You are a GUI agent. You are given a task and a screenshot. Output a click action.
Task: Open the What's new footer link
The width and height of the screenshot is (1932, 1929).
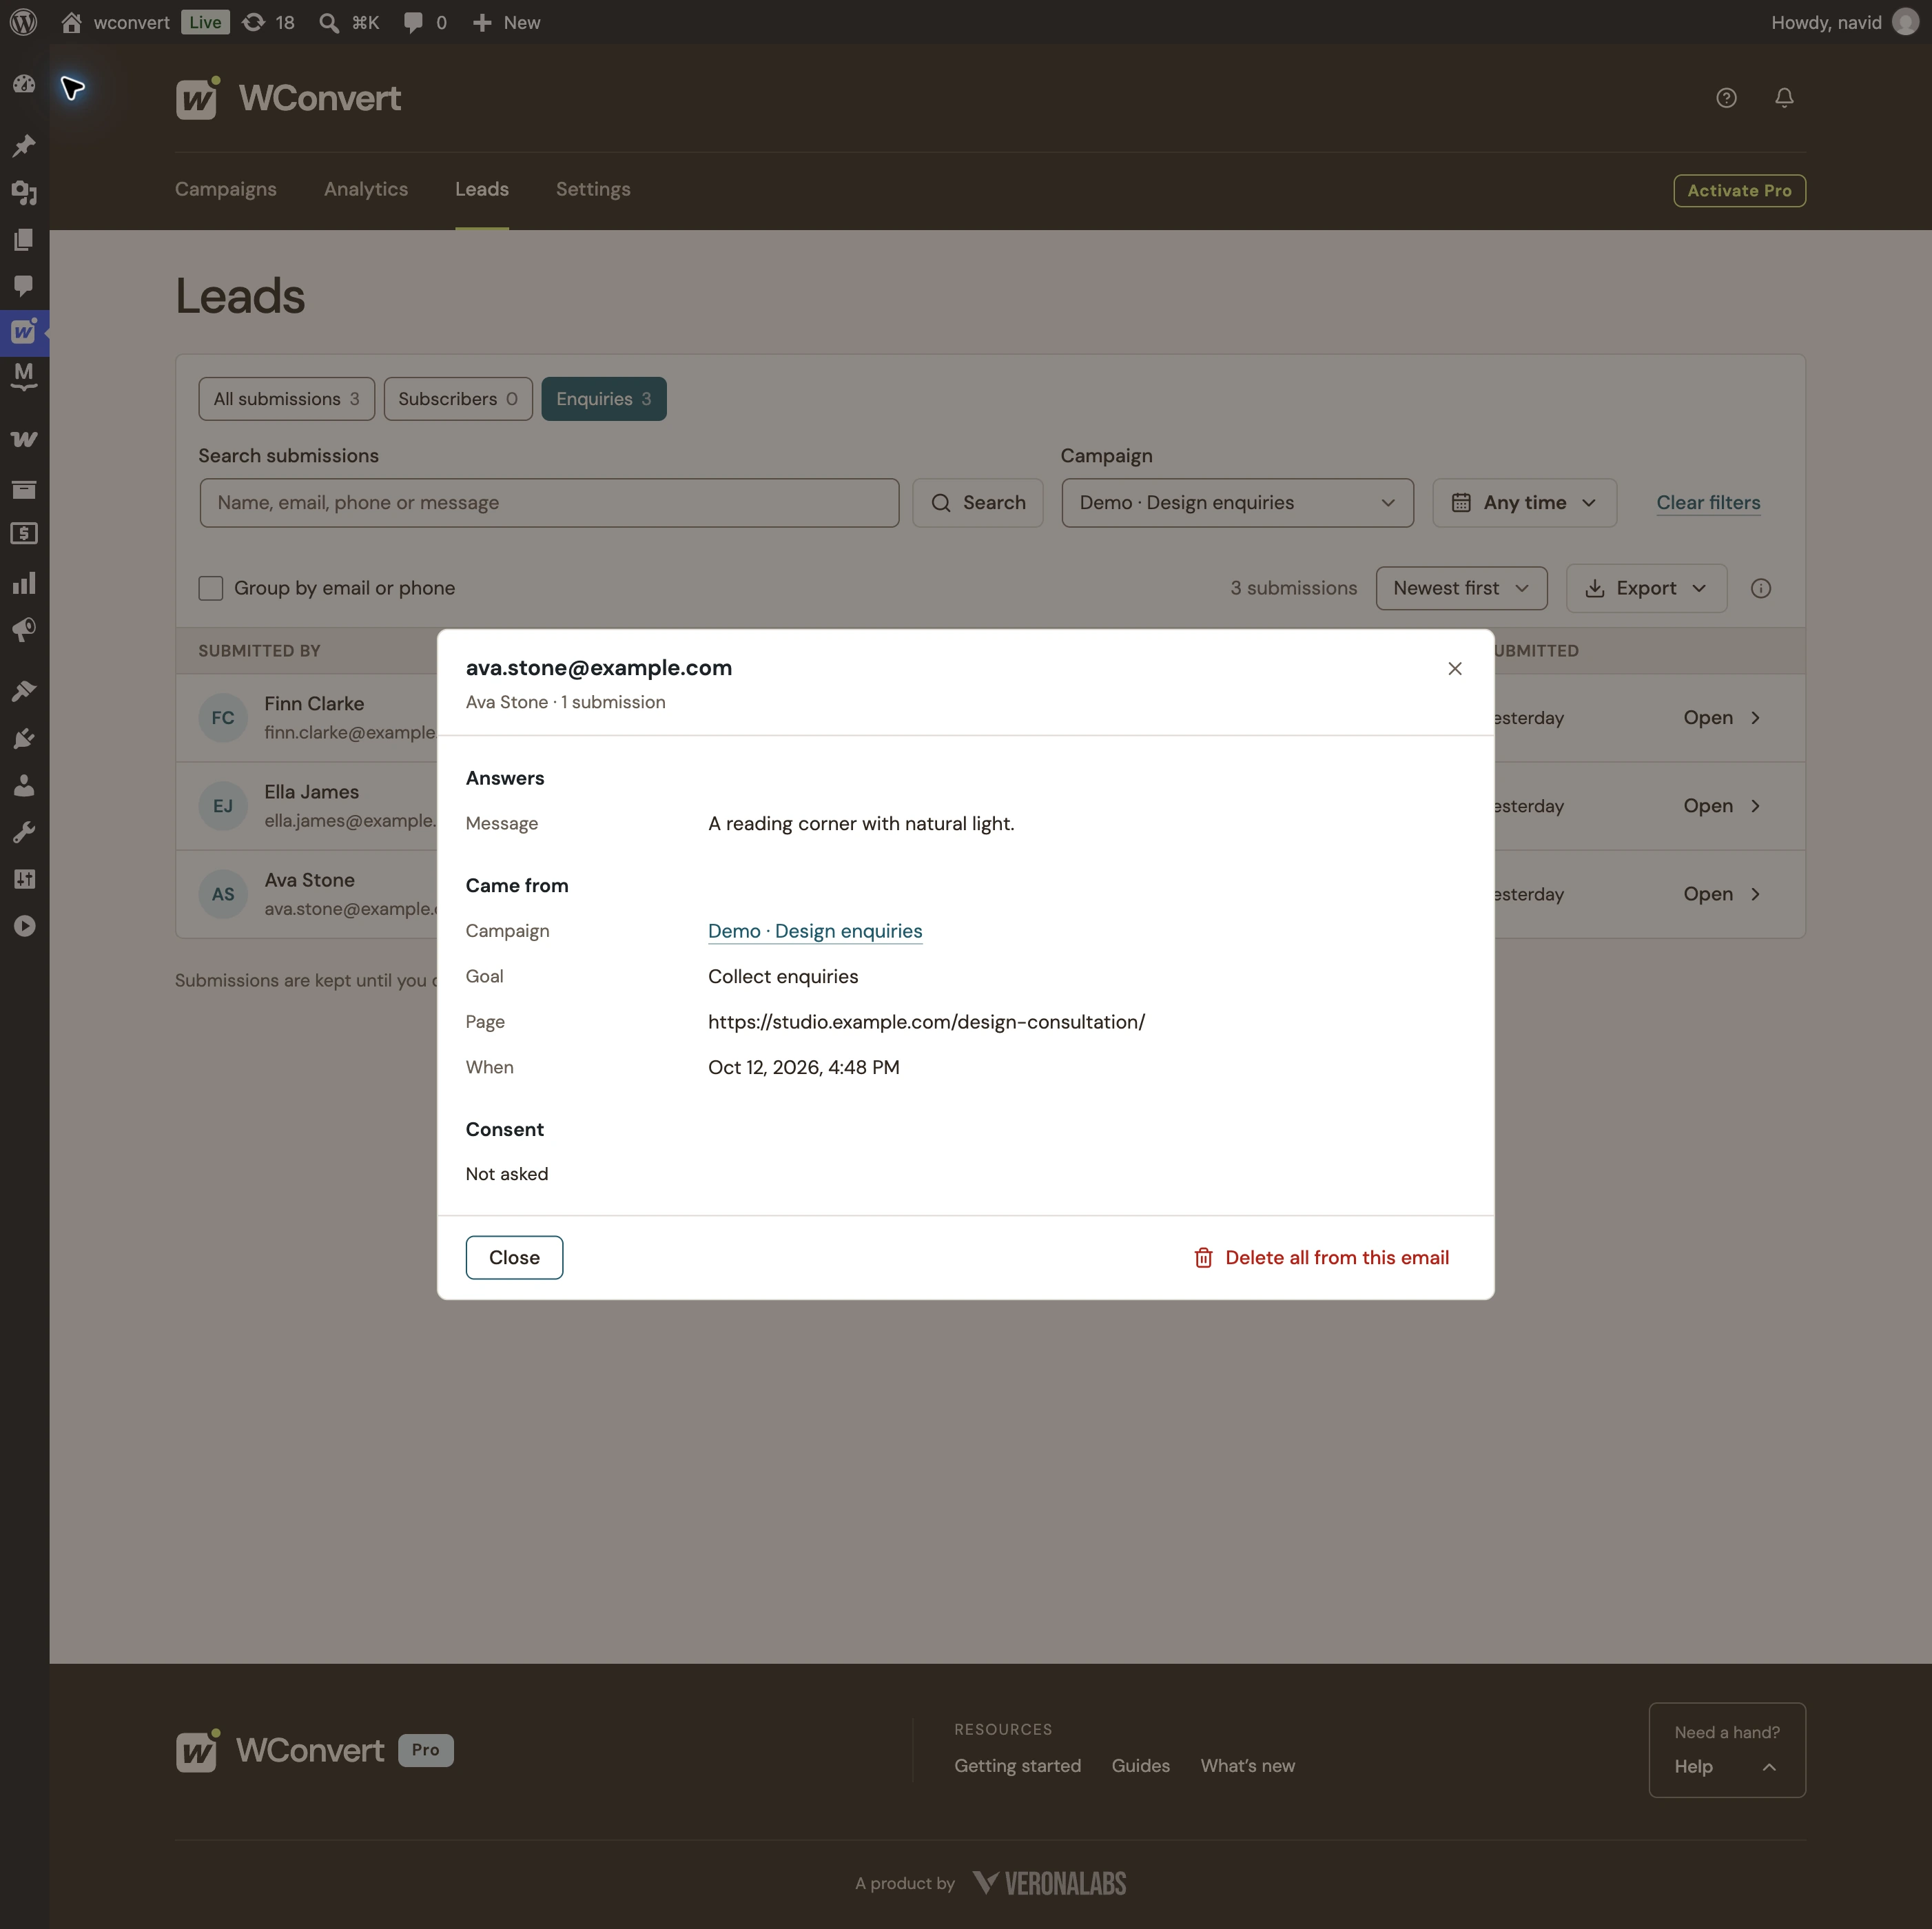tap(1247, 1766)
